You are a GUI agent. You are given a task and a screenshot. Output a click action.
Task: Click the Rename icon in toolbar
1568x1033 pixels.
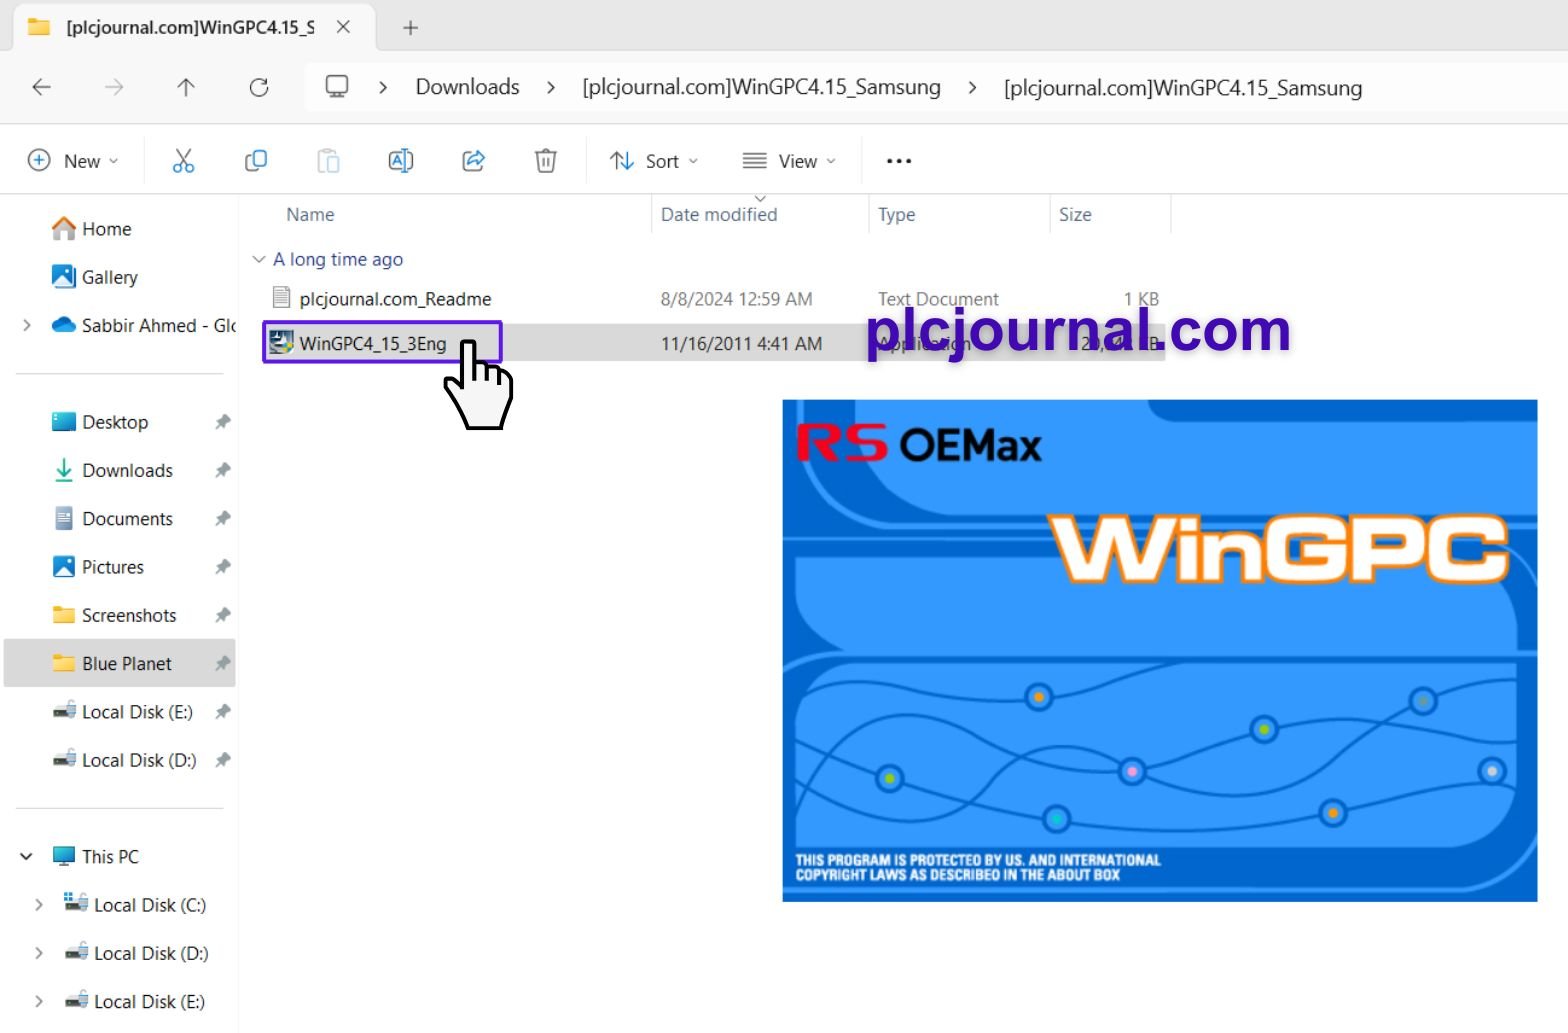pyautogui.click(x=401, y=161)
